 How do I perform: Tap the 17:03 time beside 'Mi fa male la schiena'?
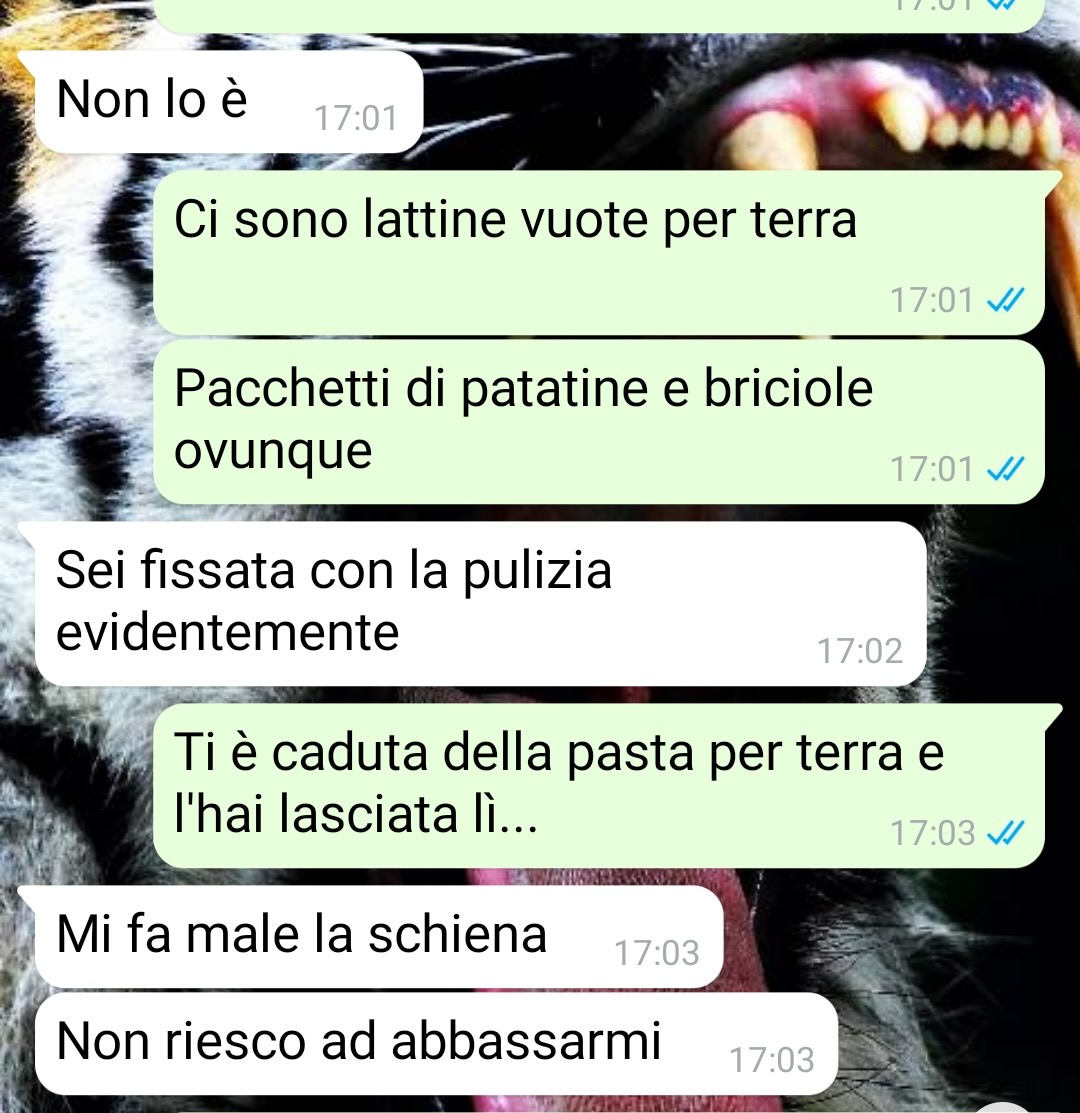(x=657, y=953)
